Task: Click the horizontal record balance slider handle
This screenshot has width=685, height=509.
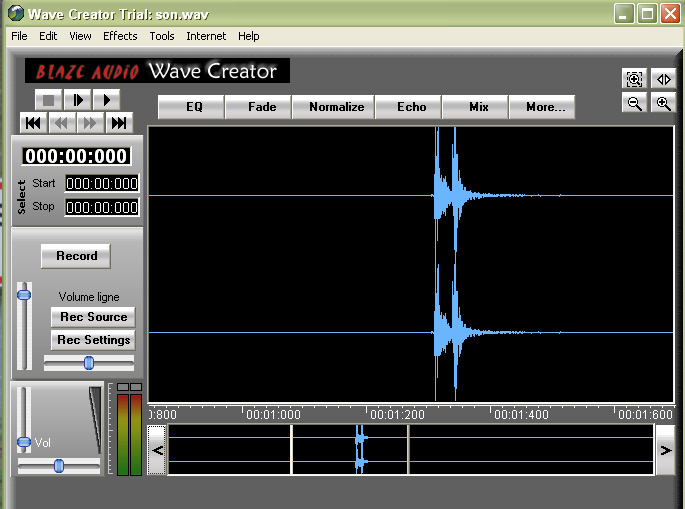Action: 89,363
